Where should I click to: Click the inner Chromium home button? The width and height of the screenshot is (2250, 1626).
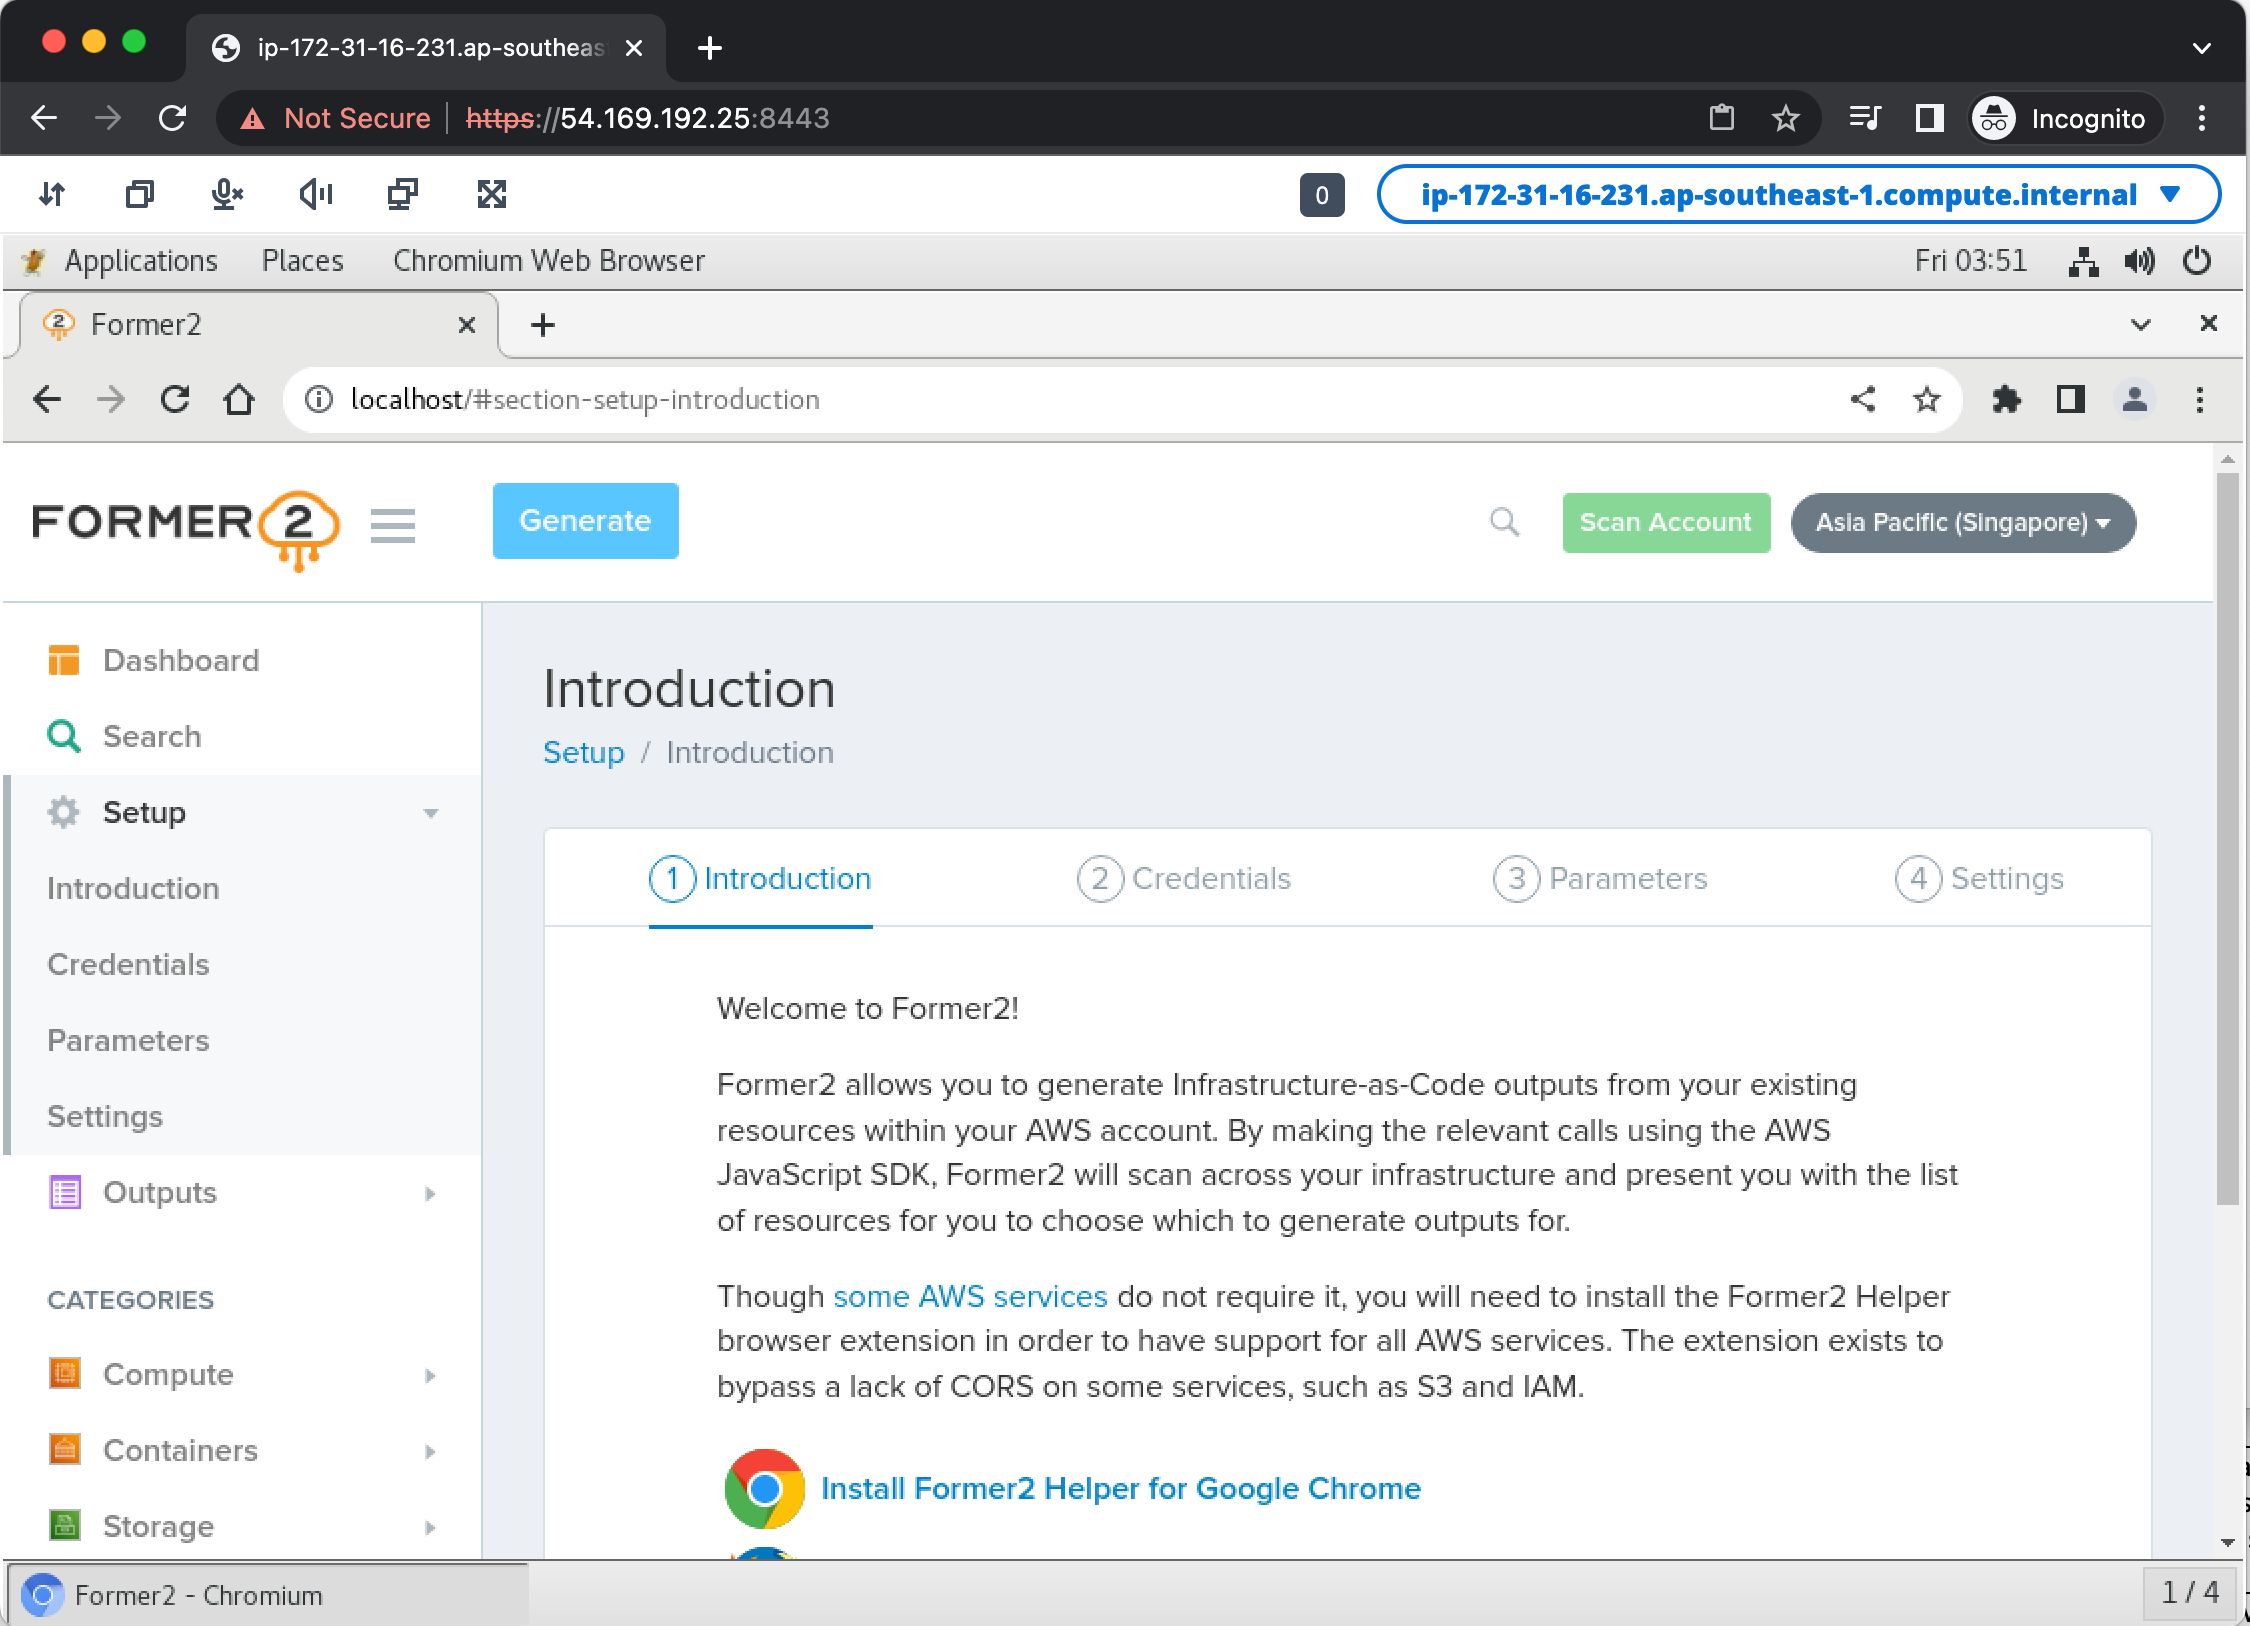coord(239,400)
